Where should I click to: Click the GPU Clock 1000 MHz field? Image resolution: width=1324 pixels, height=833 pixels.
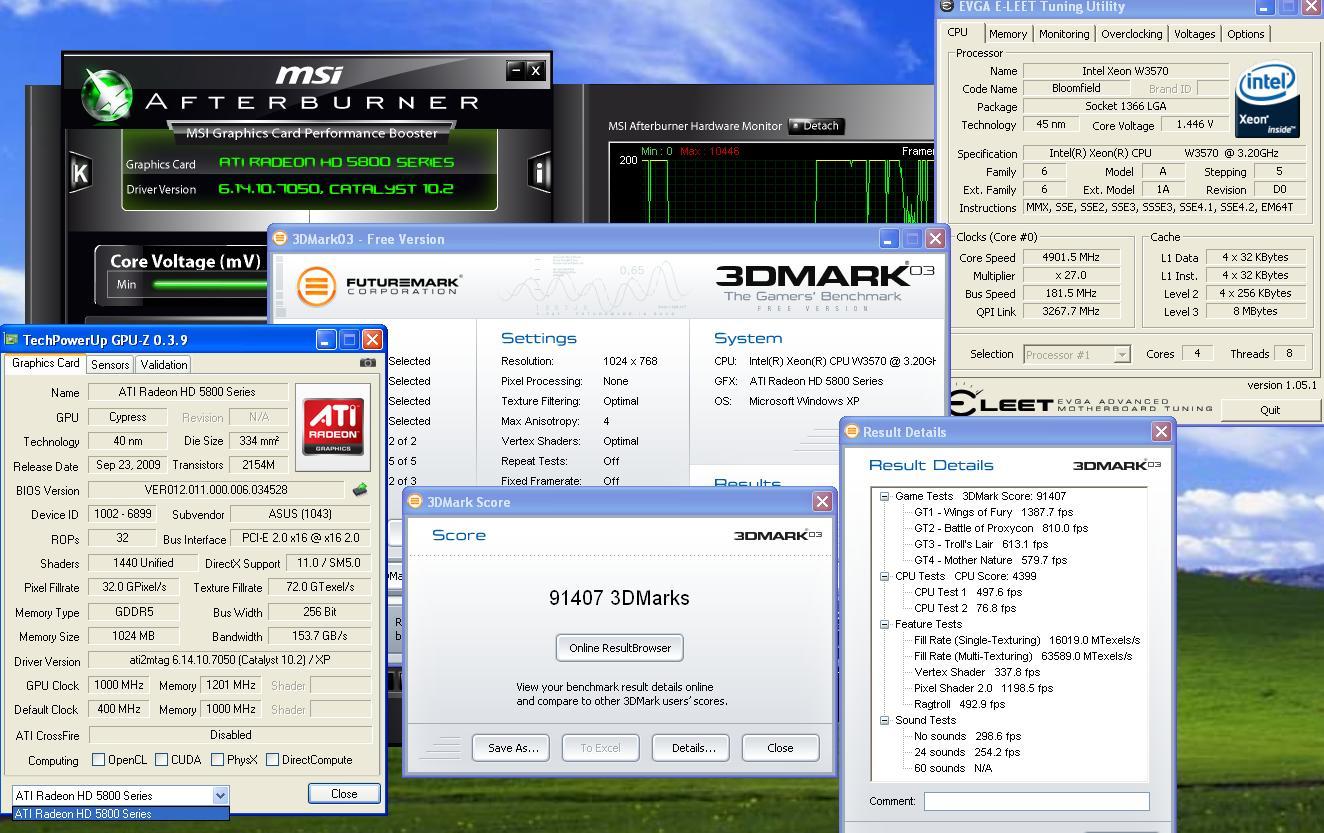point(118,685)
